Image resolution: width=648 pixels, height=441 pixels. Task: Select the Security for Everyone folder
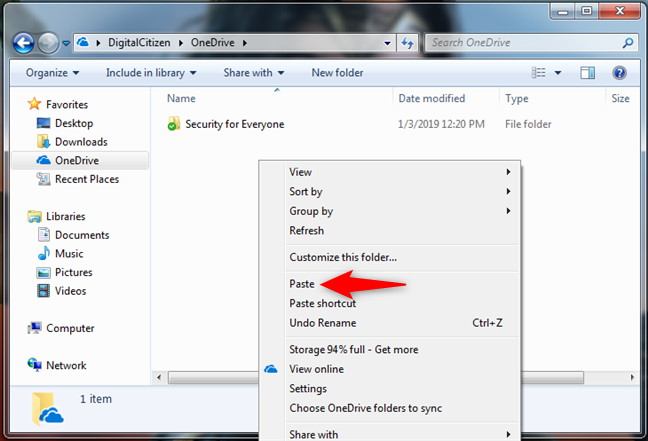pos(234,124)
